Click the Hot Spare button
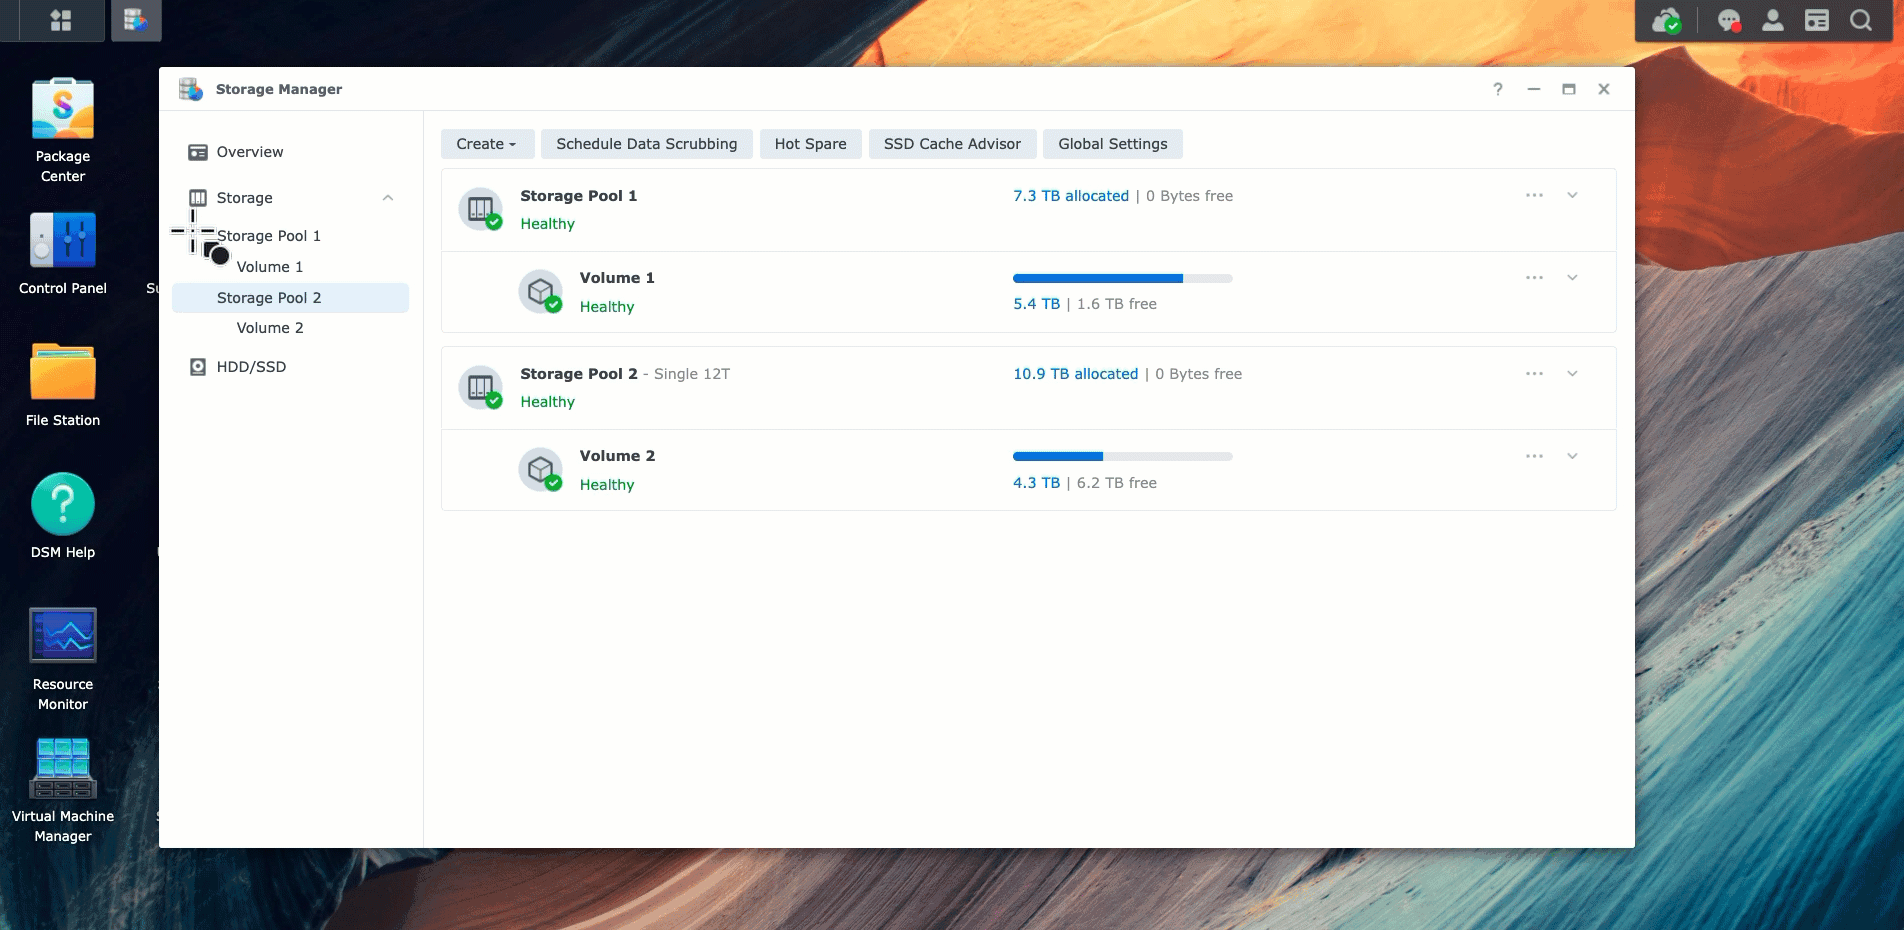 pyautogui.click(x=811, y=144)
